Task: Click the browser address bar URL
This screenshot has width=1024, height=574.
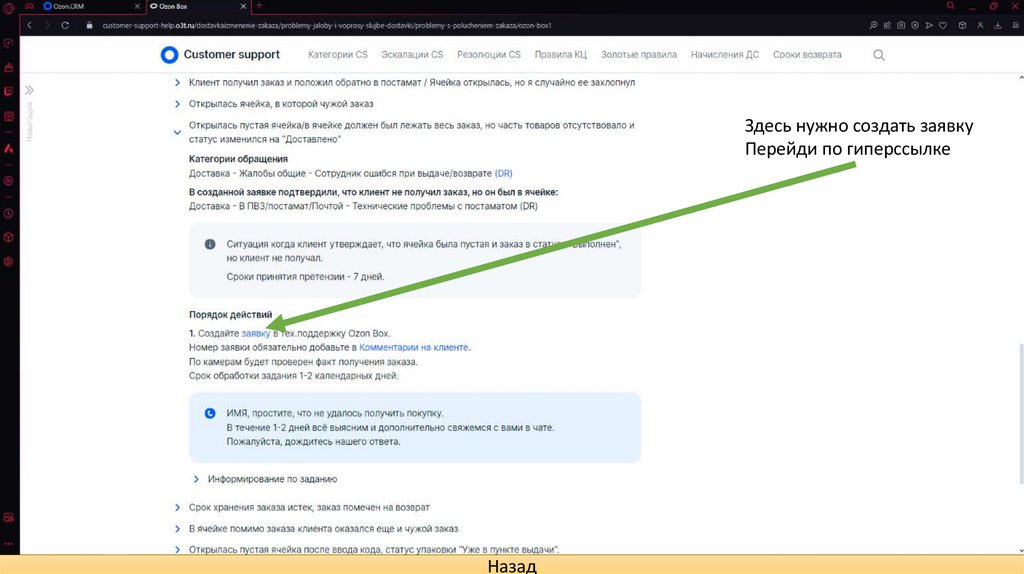Action: [327, 25]
